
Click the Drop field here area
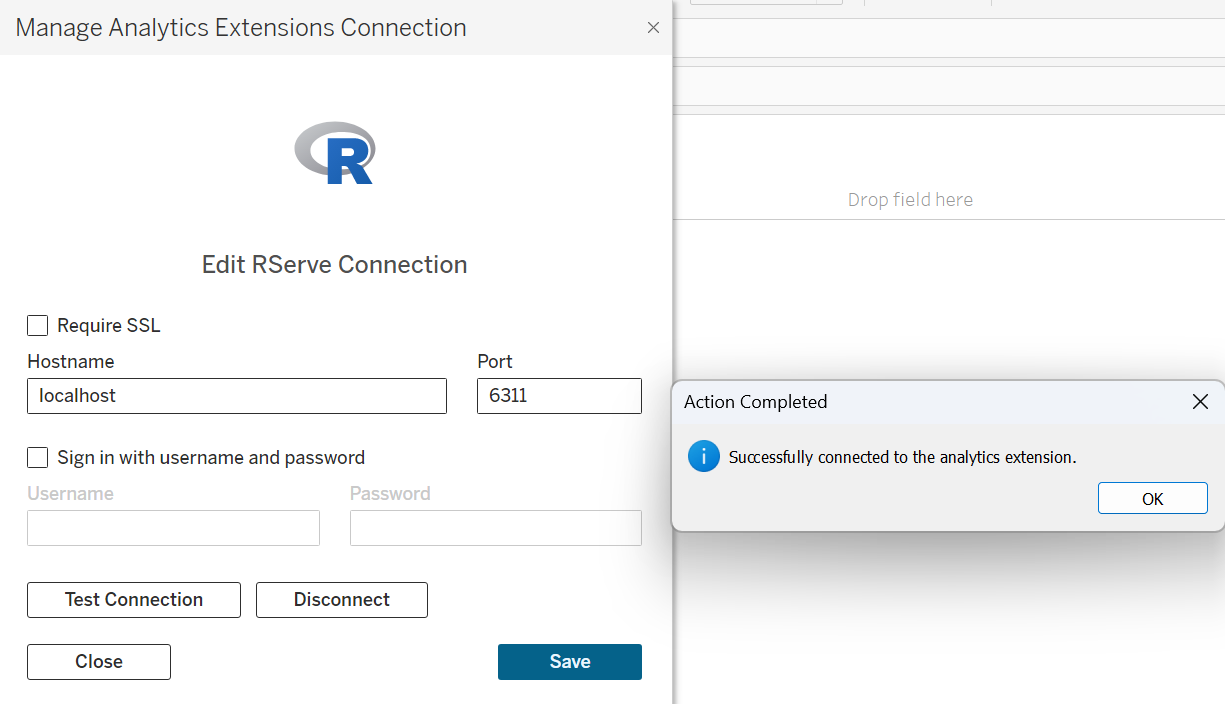(910, 200)
